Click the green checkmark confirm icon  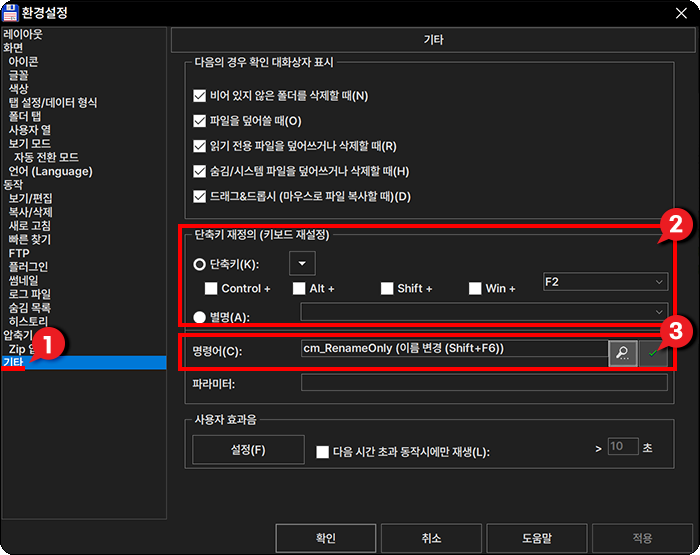coord(654,353)
